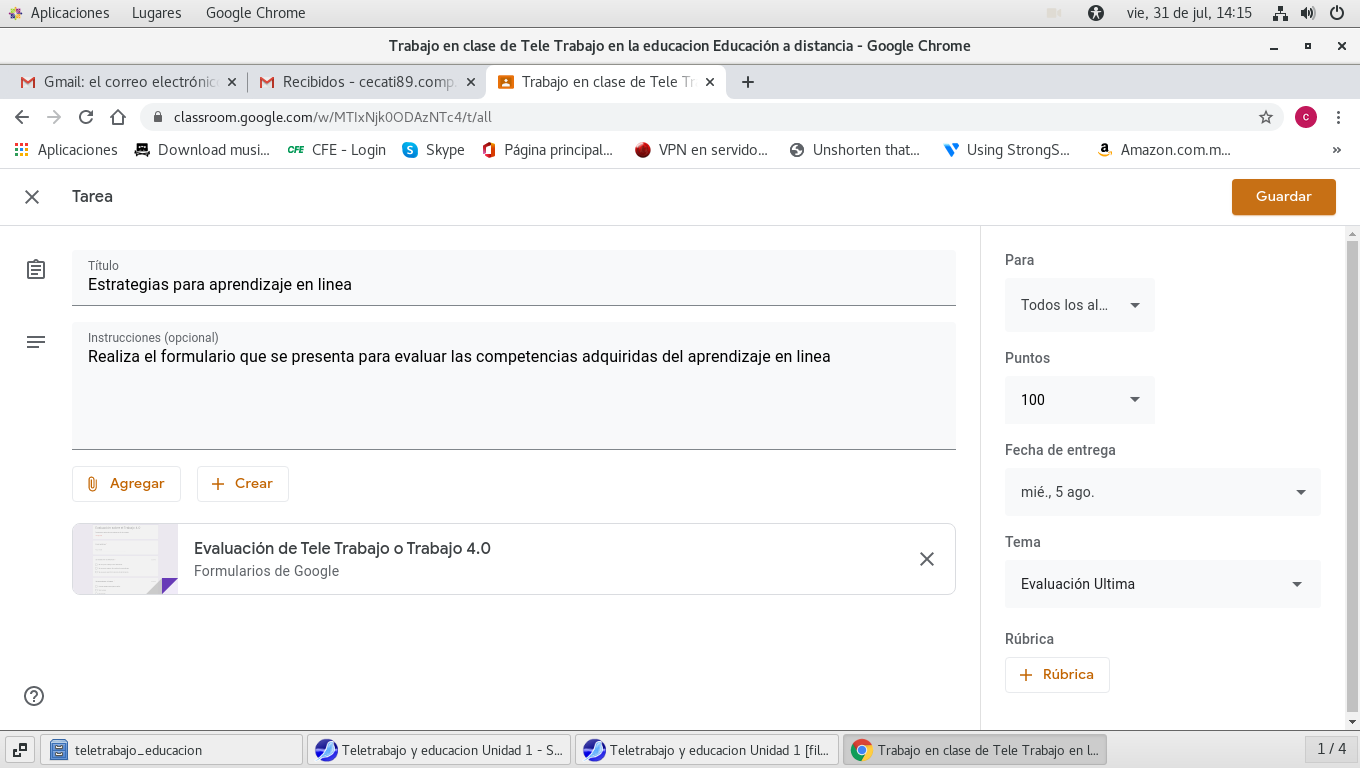Viewport: 1360px width, 768px height.
Task: Bookmark this page with star icon
Action: click(x=1265, y=117)
